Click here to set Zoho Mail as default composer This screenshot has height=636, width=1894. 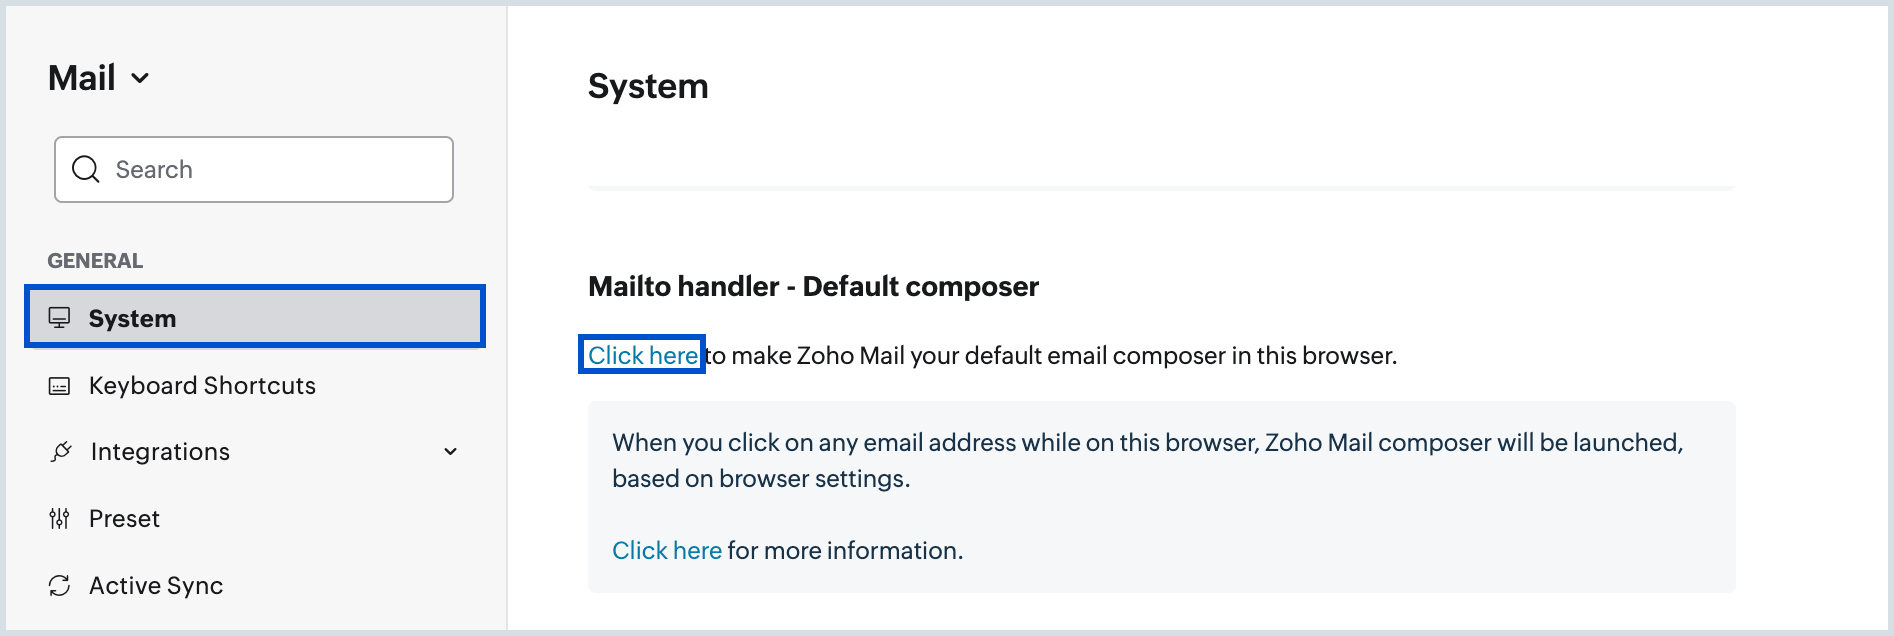(641, 354)
